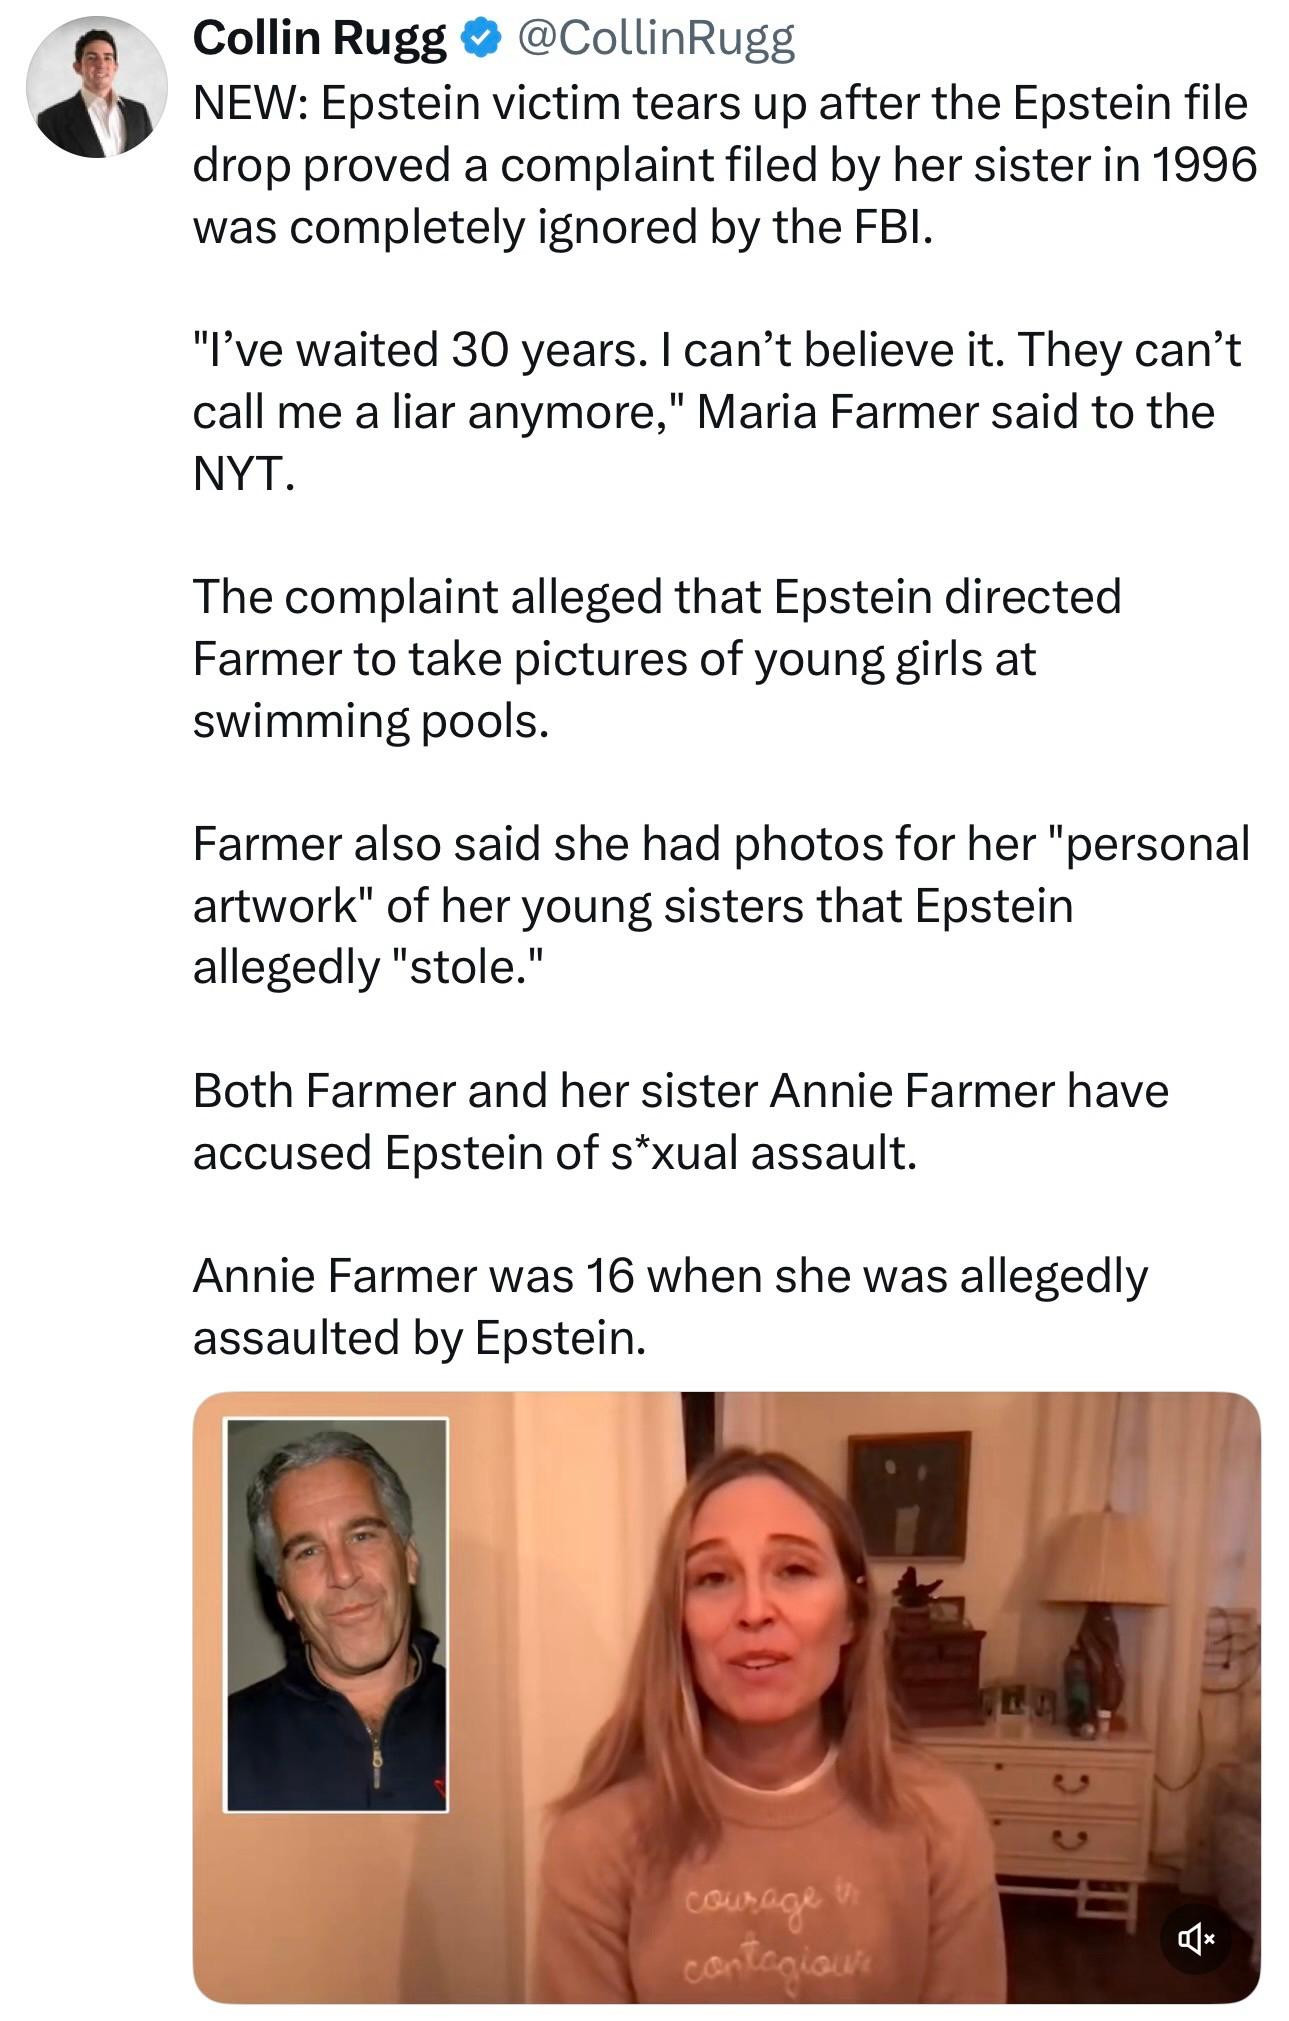Open the @CollinRugg handle link
1289x2021 pixels.
[x=655, y=38]
